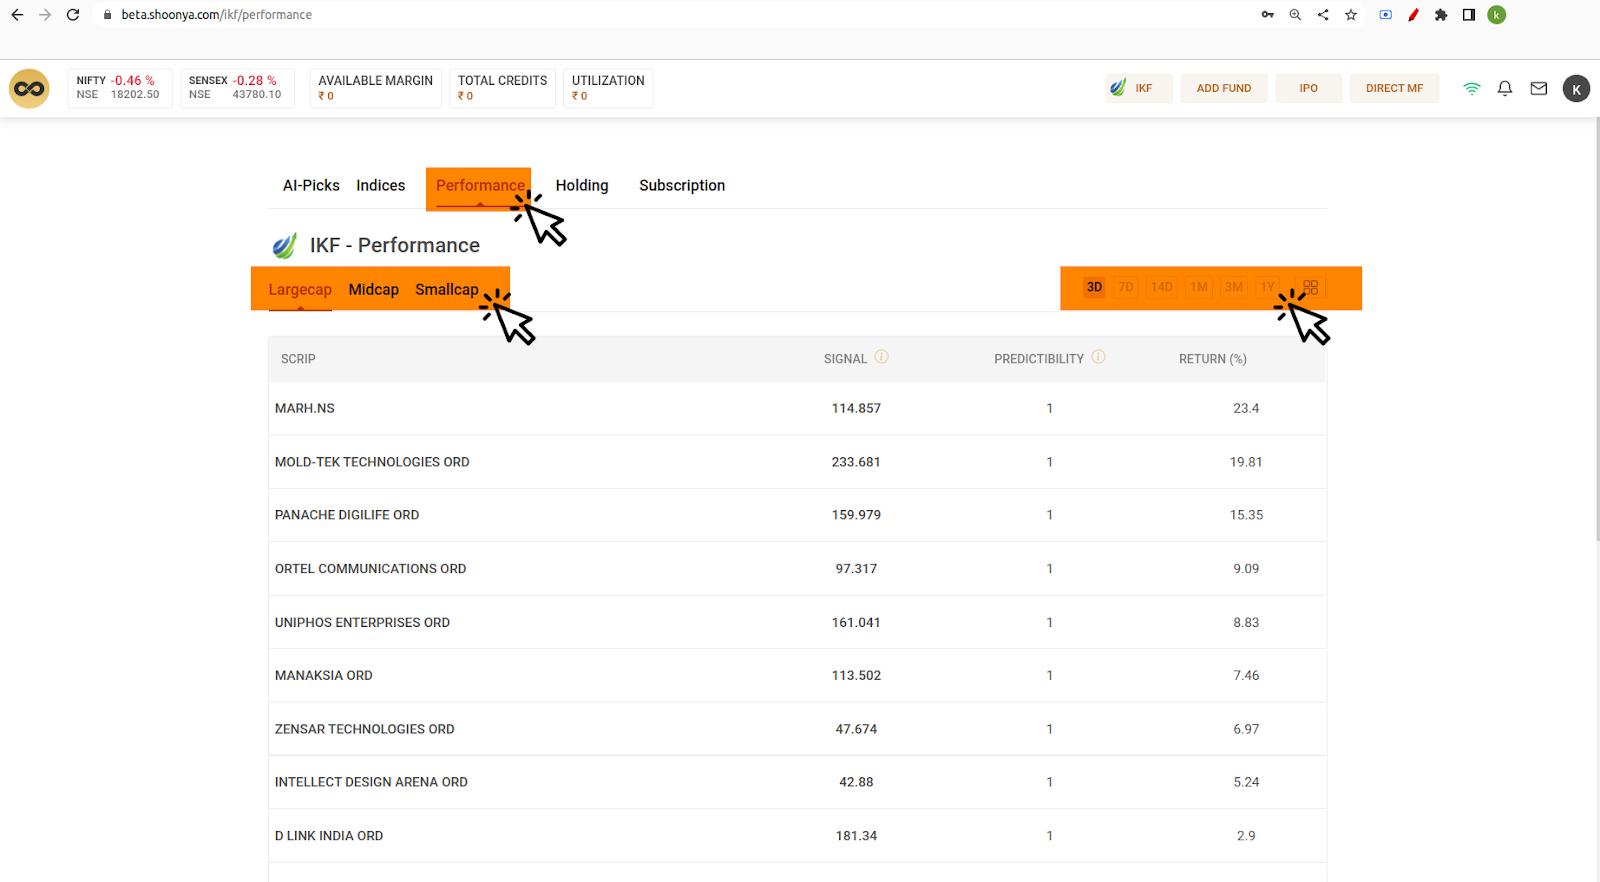Reload the current page
Screen dimensions: 1600x882
pos(73,15)
